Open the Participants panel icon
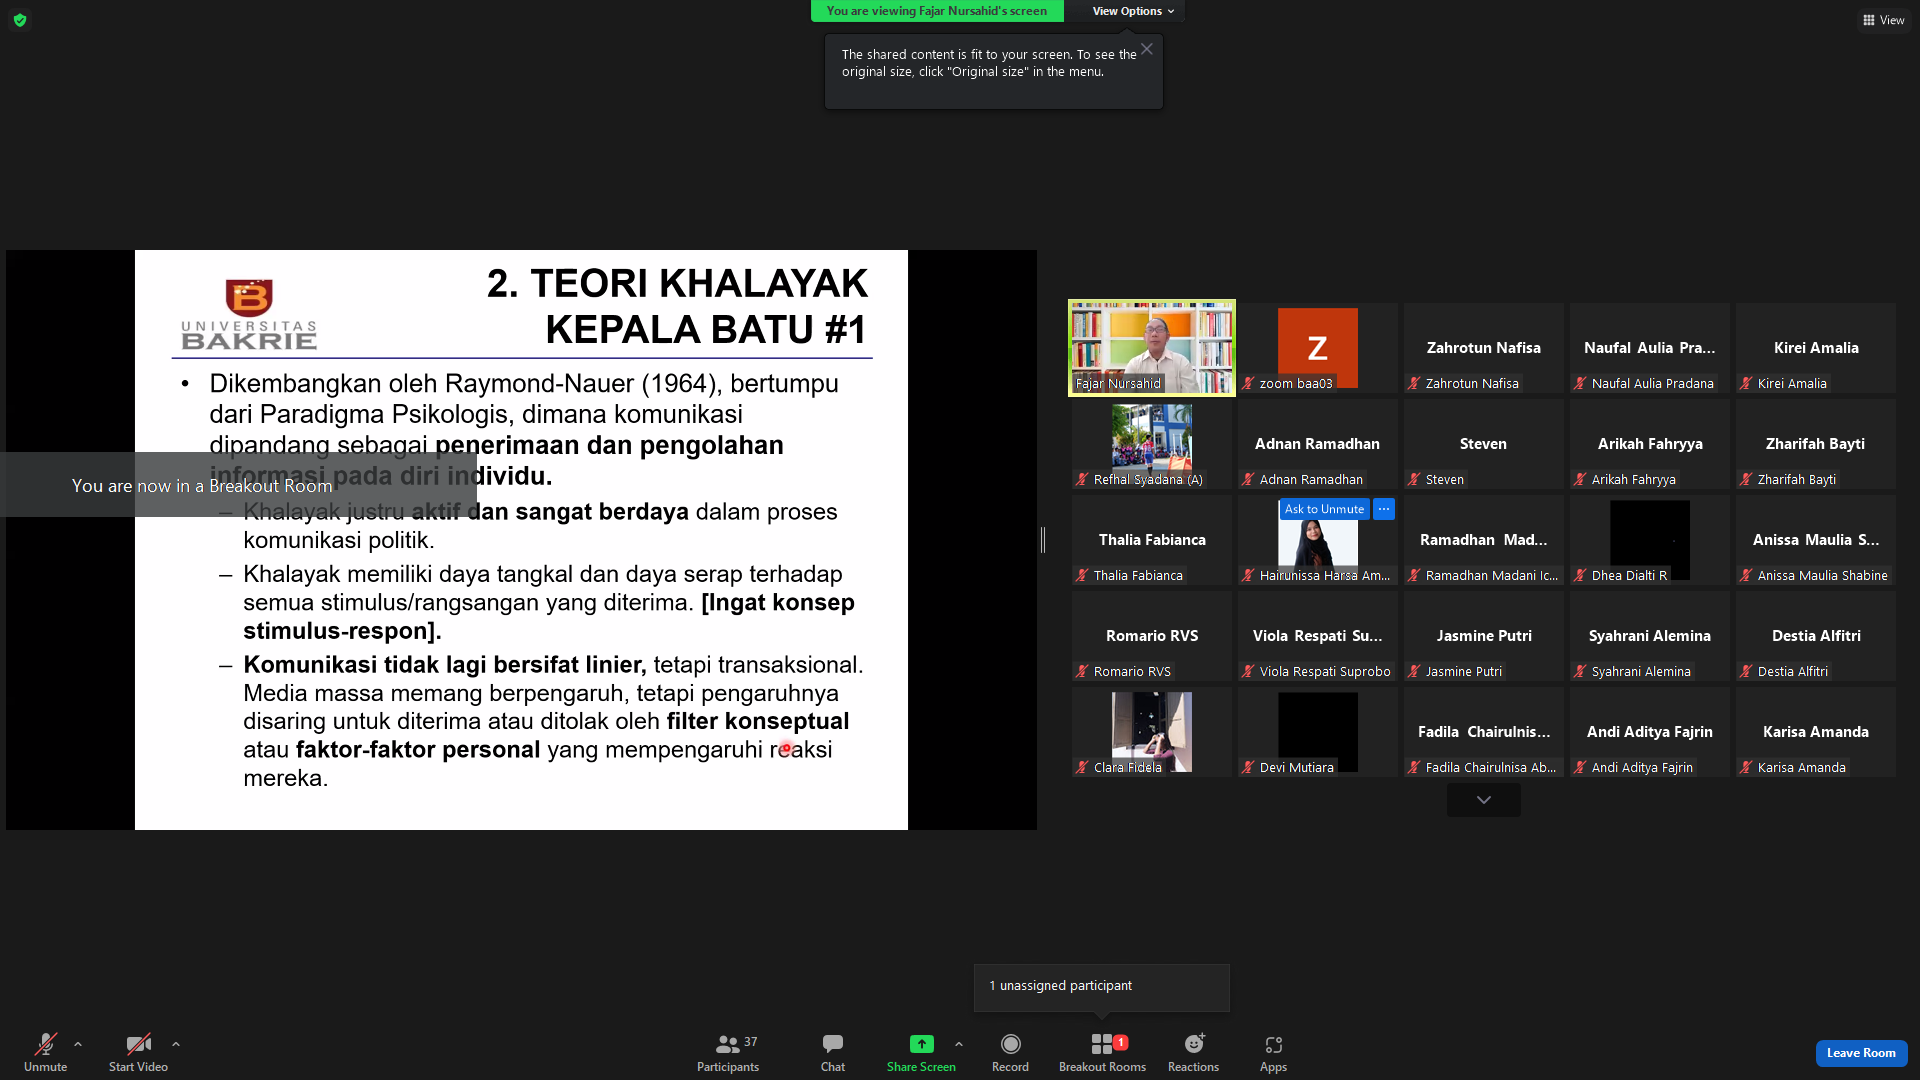1920x1080 pixels. coord(728,1044)
